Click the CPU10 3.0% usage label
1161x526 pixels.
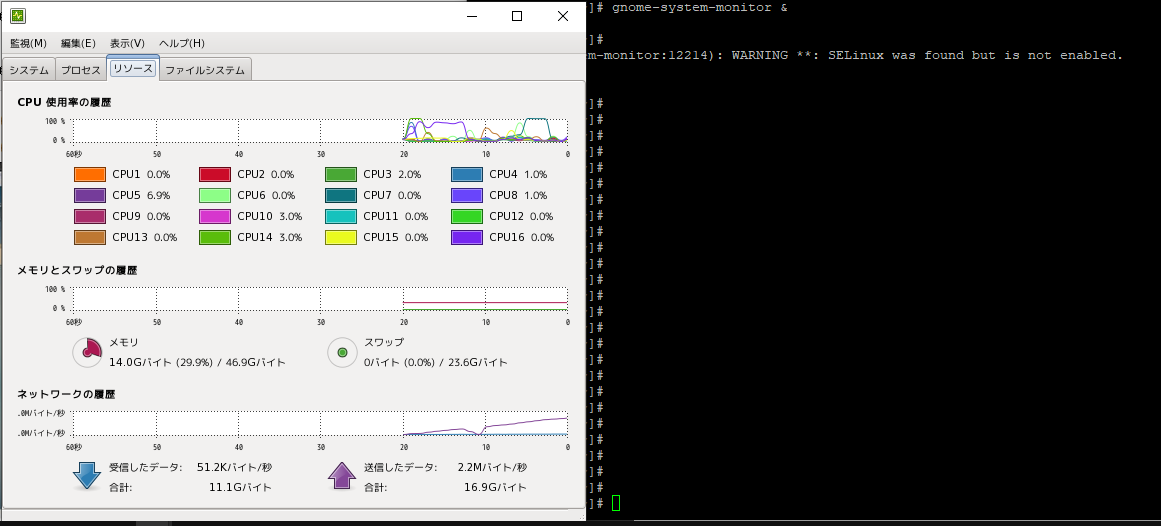pos(270,216)
